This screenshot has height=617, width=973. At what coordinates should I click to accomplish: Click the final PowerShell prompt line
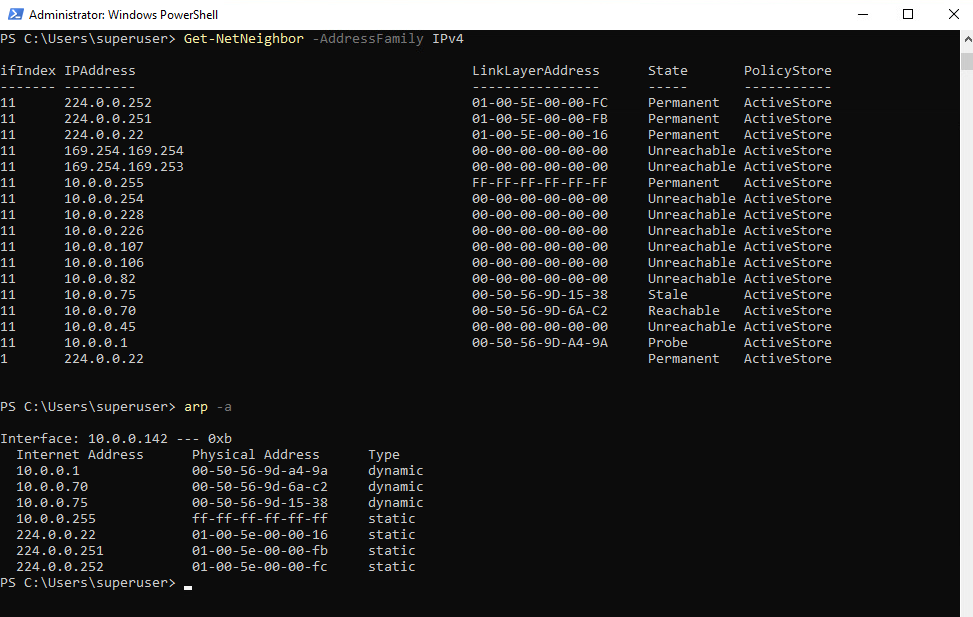[96, 583]
